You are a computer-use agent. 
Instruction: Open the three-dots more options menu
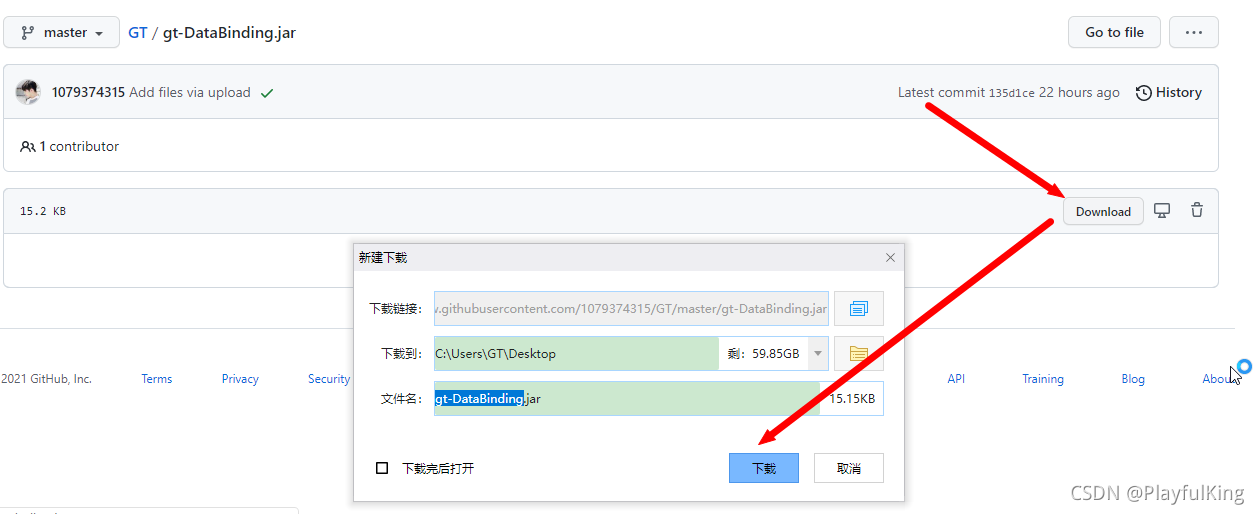tap(1194, 32)
